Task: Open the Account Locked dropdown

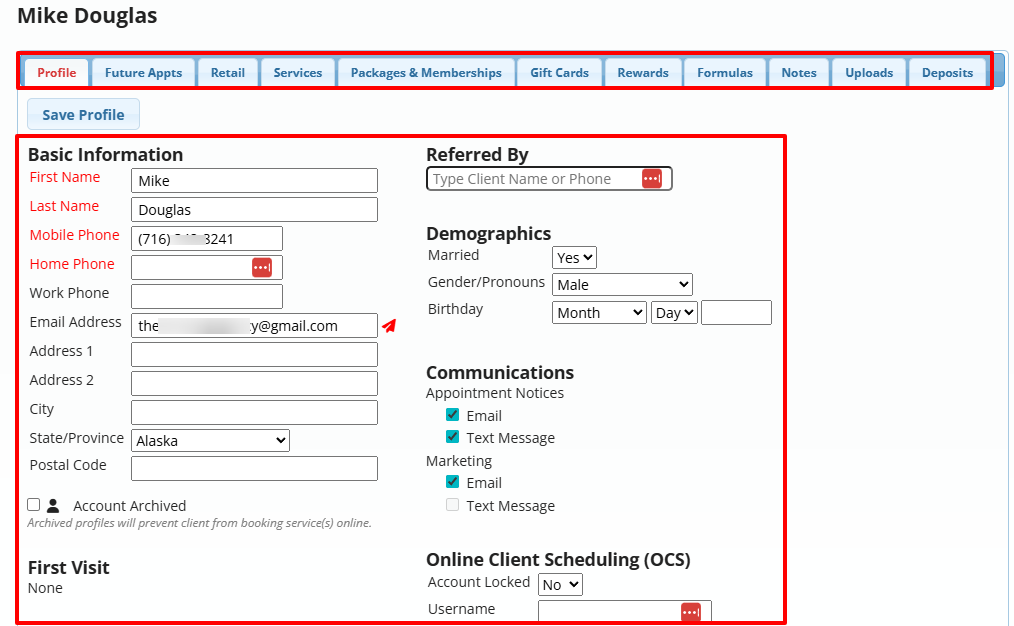Action: [x=560, y=585]
